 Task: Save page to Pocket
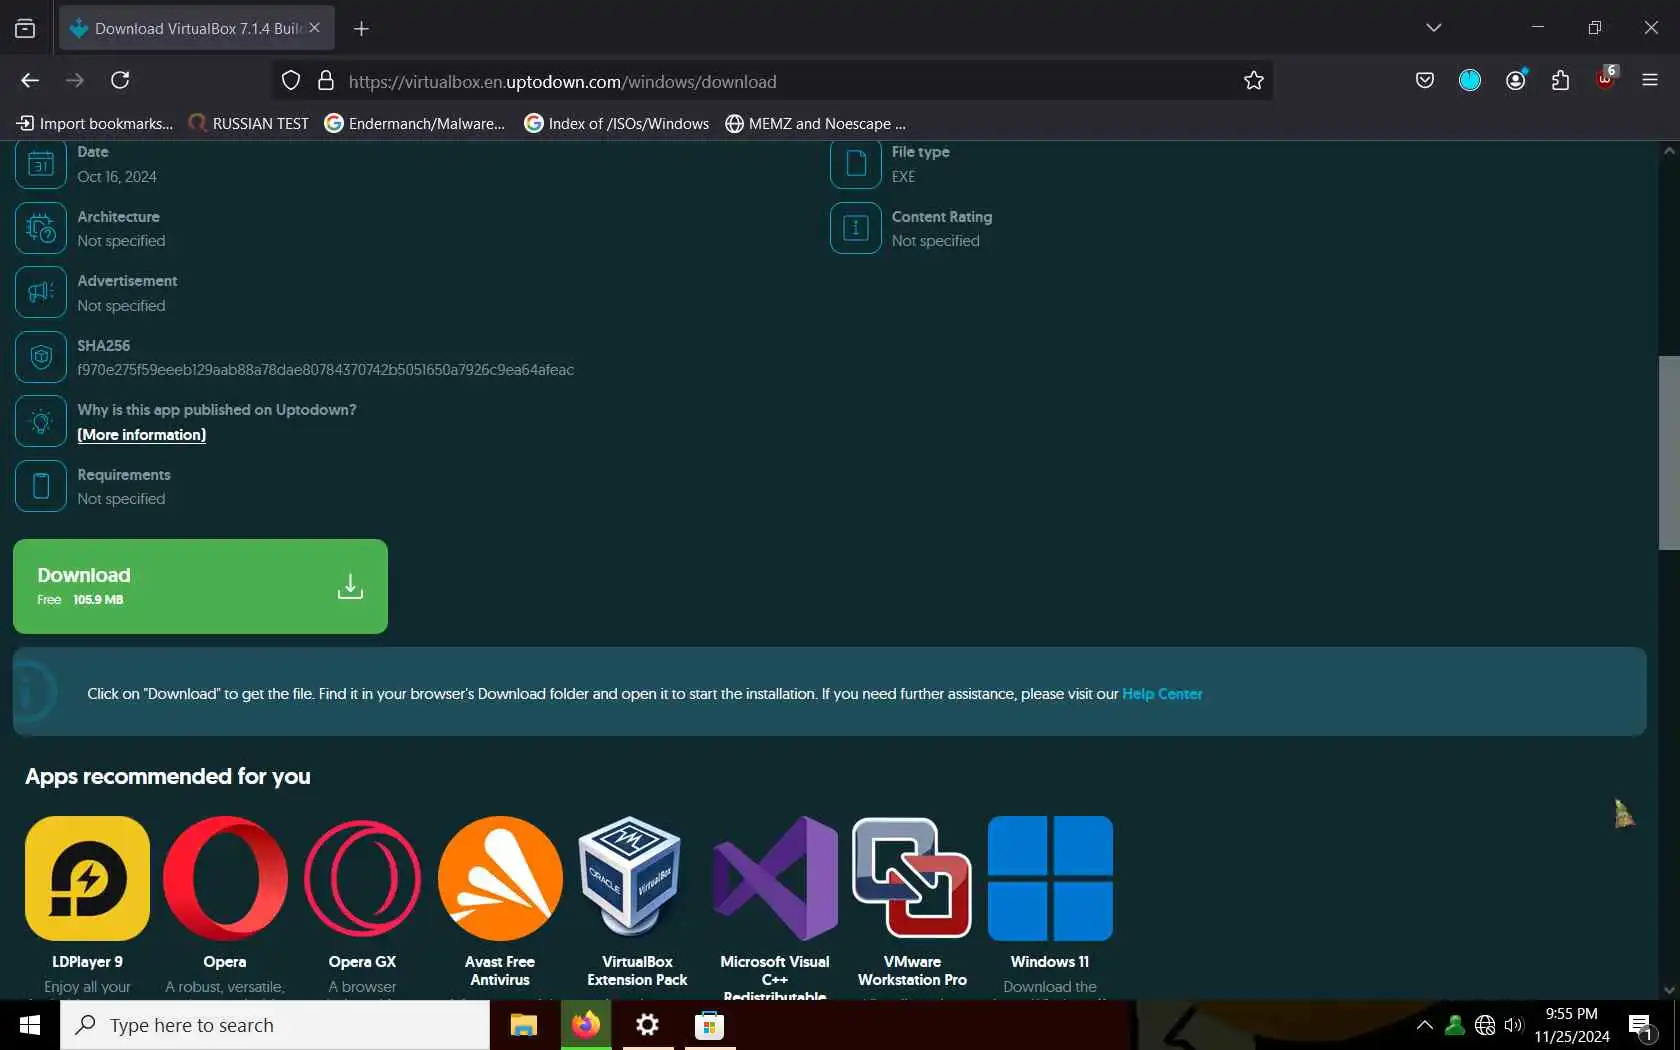click(x=1425, y=81)
